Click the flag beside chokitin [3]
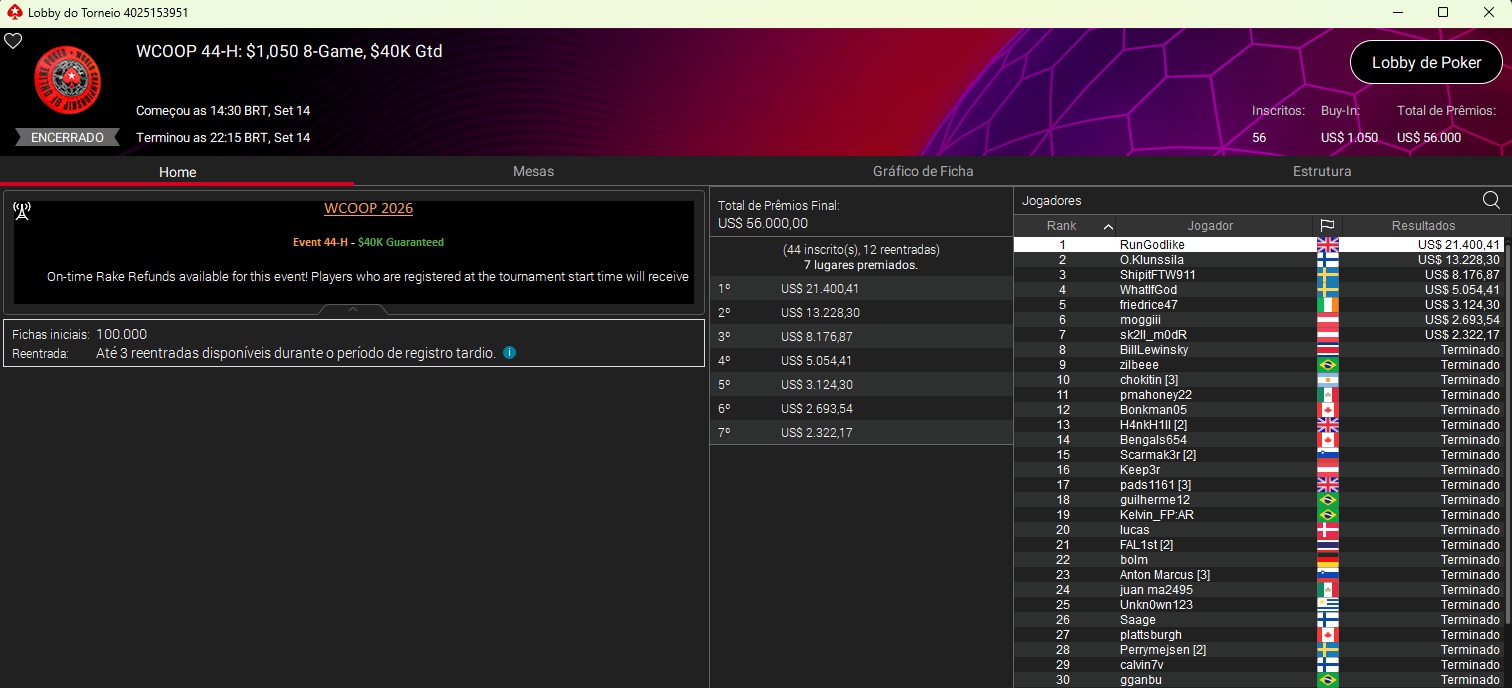 point(1327,380)
